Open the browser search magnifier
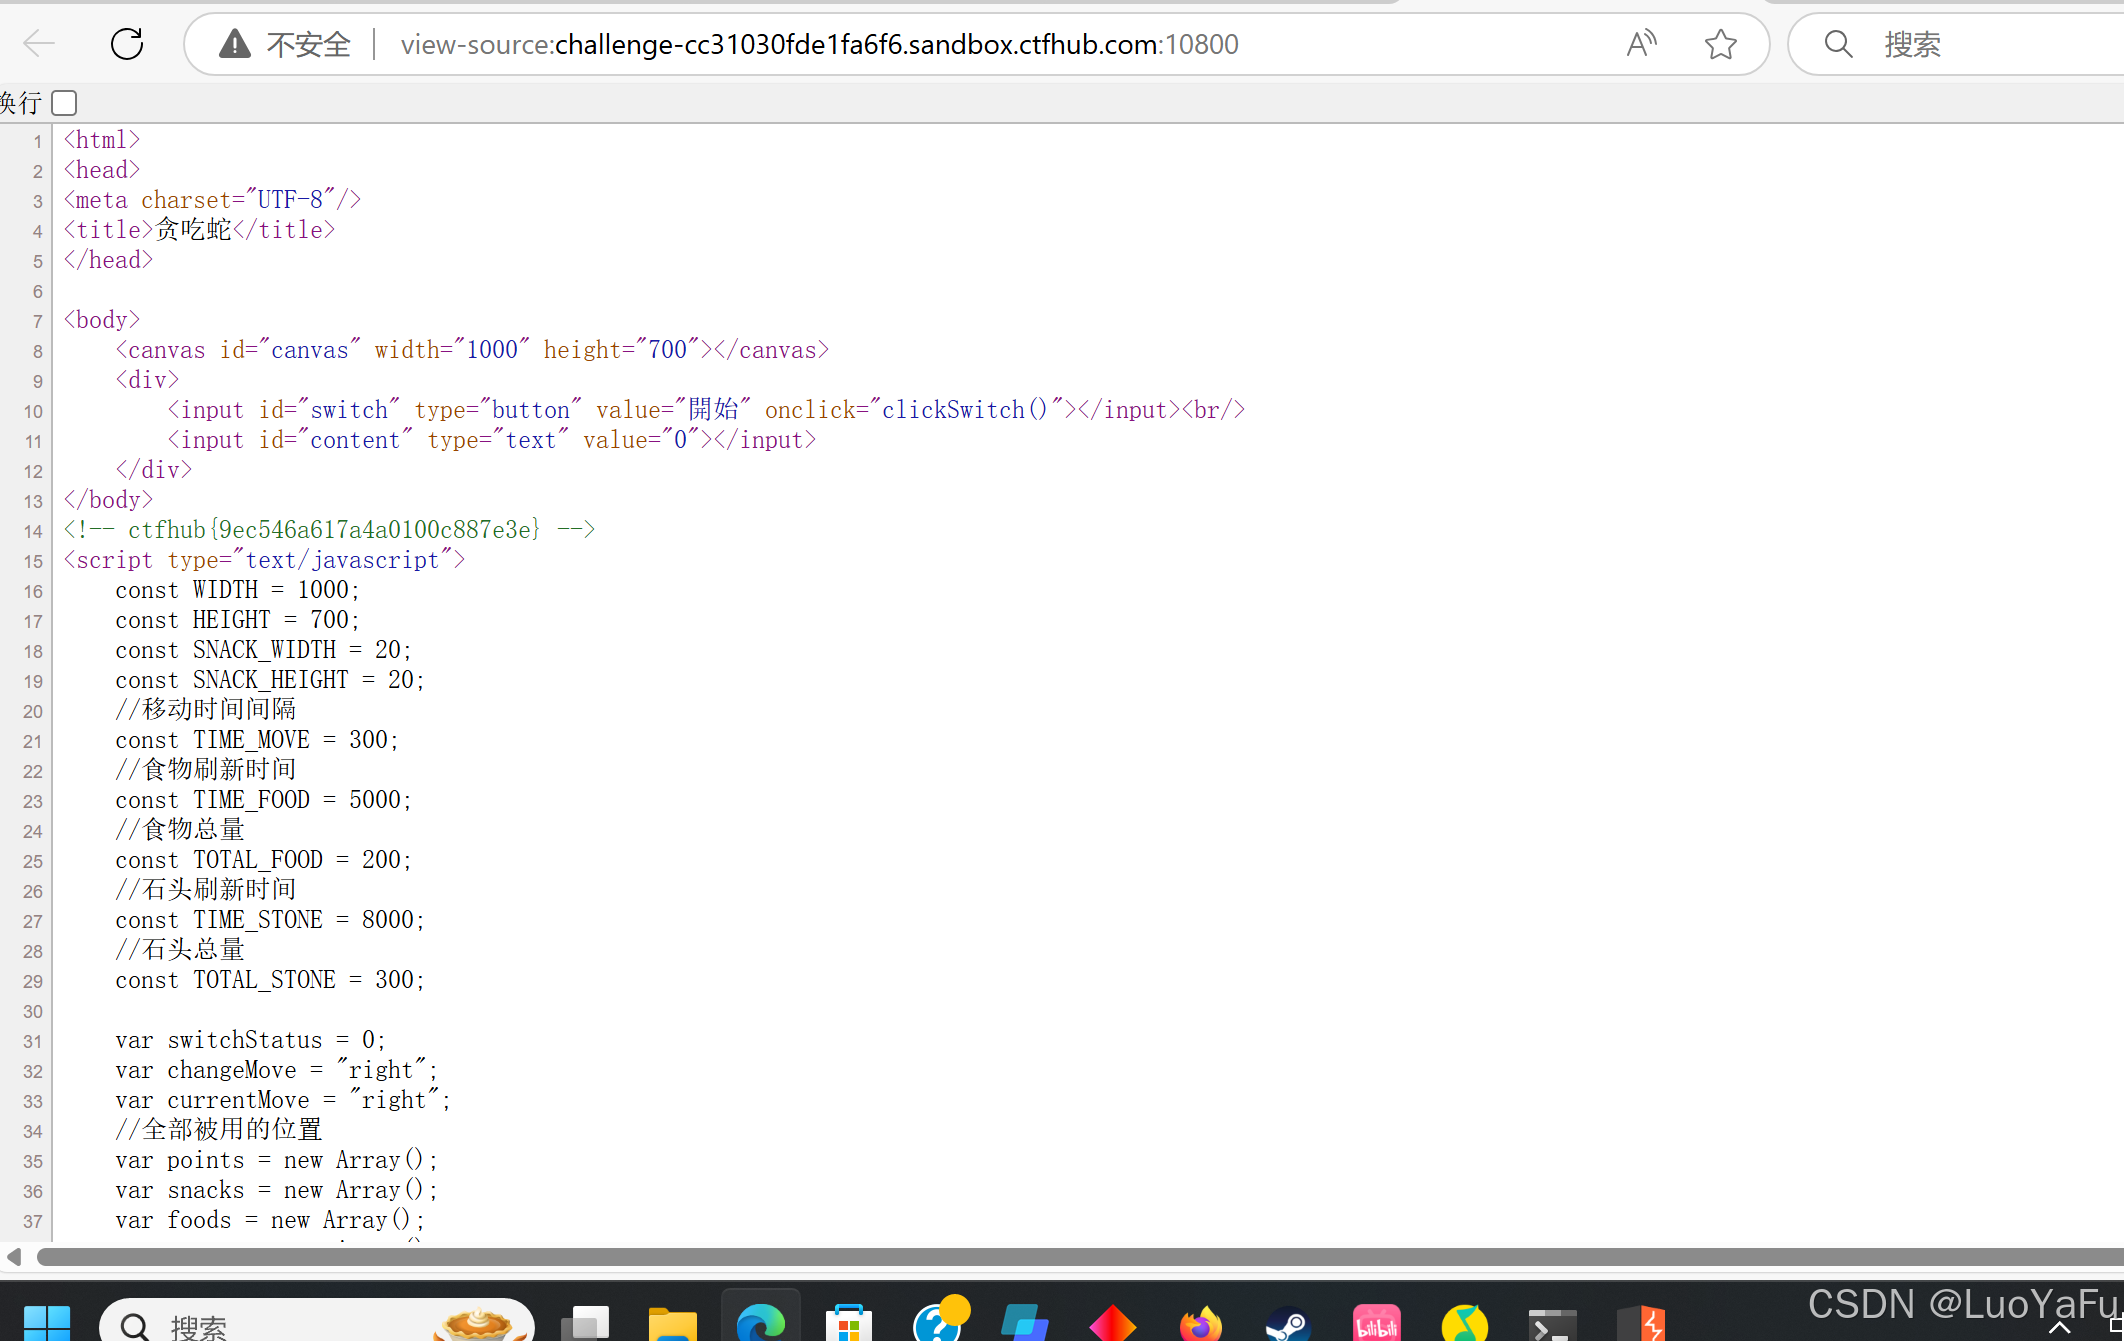This screenshot has height=1341, width=2124. click(x=1838, y=44)
